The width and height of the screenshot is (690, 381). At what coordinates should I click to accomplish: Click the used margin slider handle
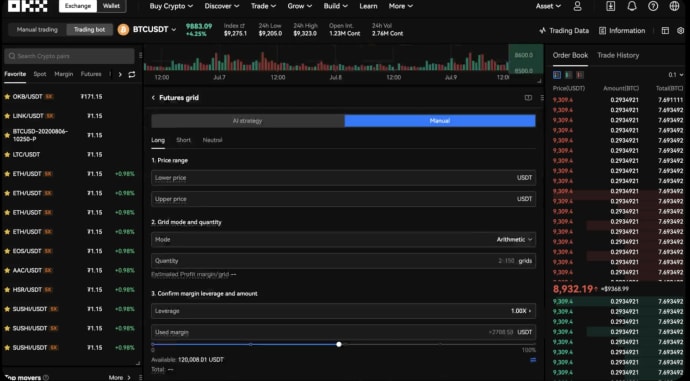(x=339, y=344)
